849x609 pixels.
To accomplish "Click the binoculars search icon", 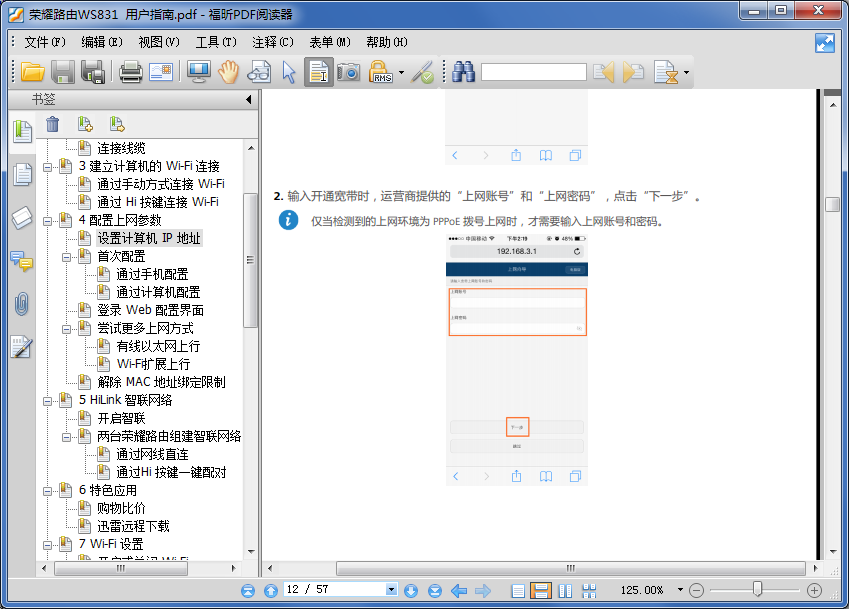I will click(463, 72).
